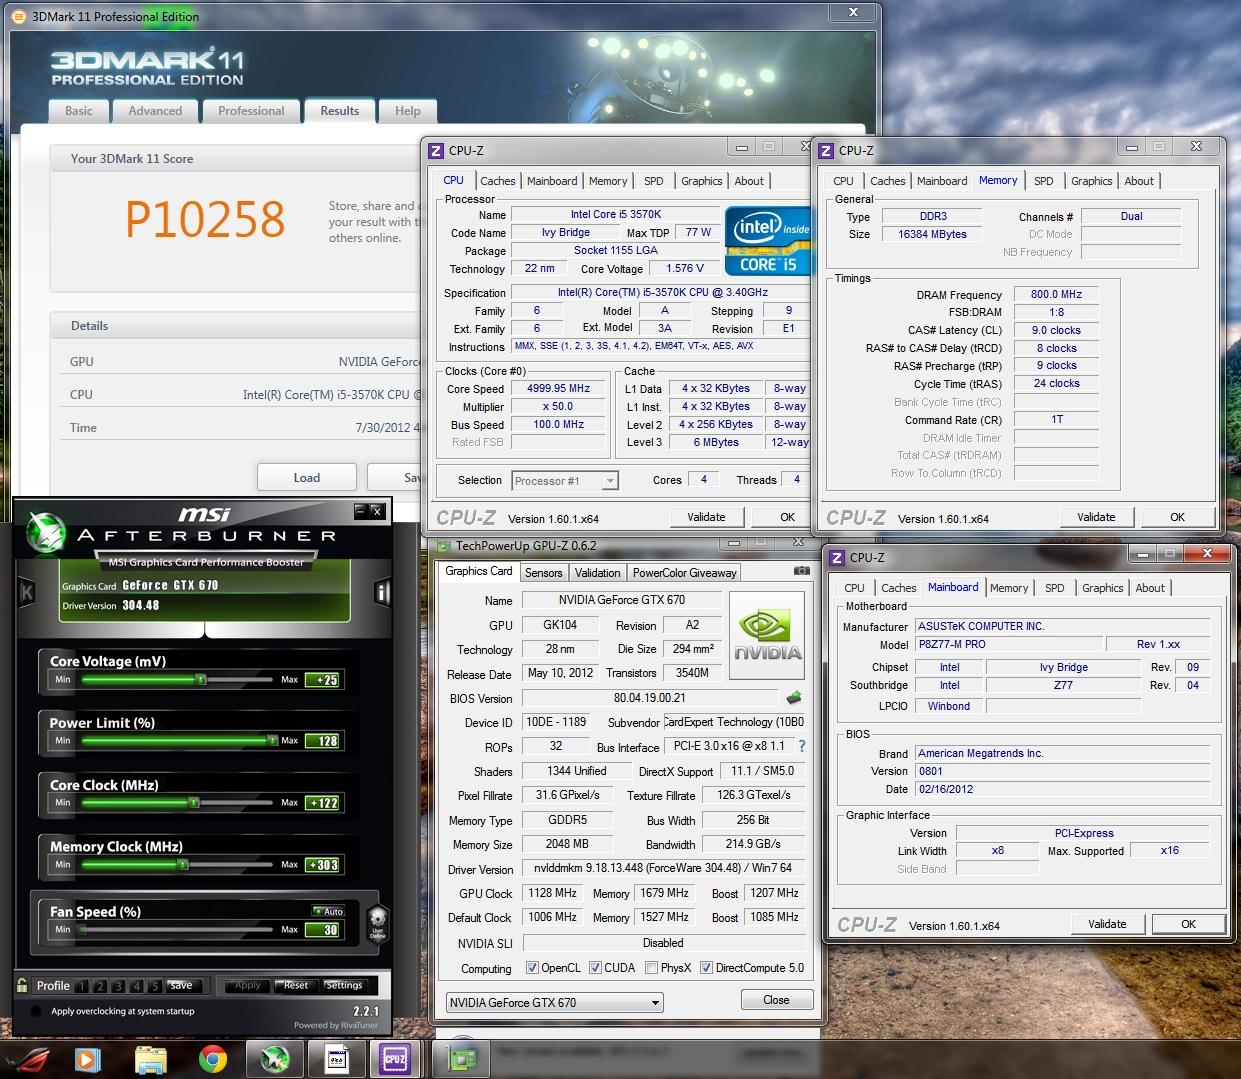This screenshot has width=1241, height=1079.
Task: Click the GPU-Z title bar icon
Action: [x=444, y=546]
